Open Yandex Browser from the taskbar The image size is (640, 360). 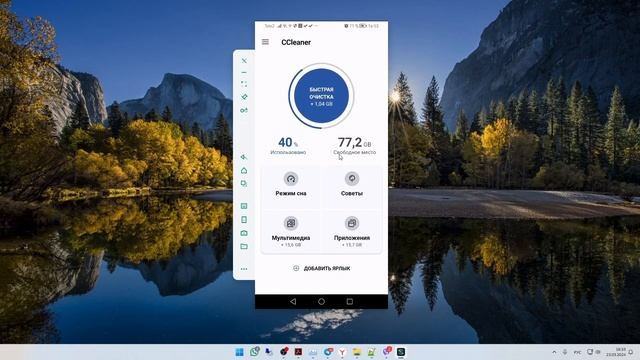click(342, 352)
